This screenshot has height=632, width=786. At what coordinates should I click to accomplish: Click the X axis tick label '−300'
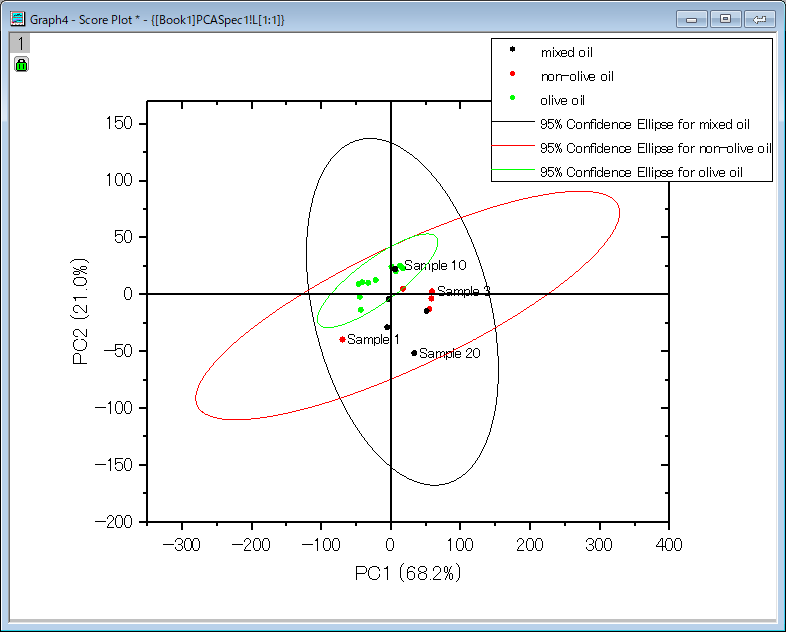tap(181, 545)
